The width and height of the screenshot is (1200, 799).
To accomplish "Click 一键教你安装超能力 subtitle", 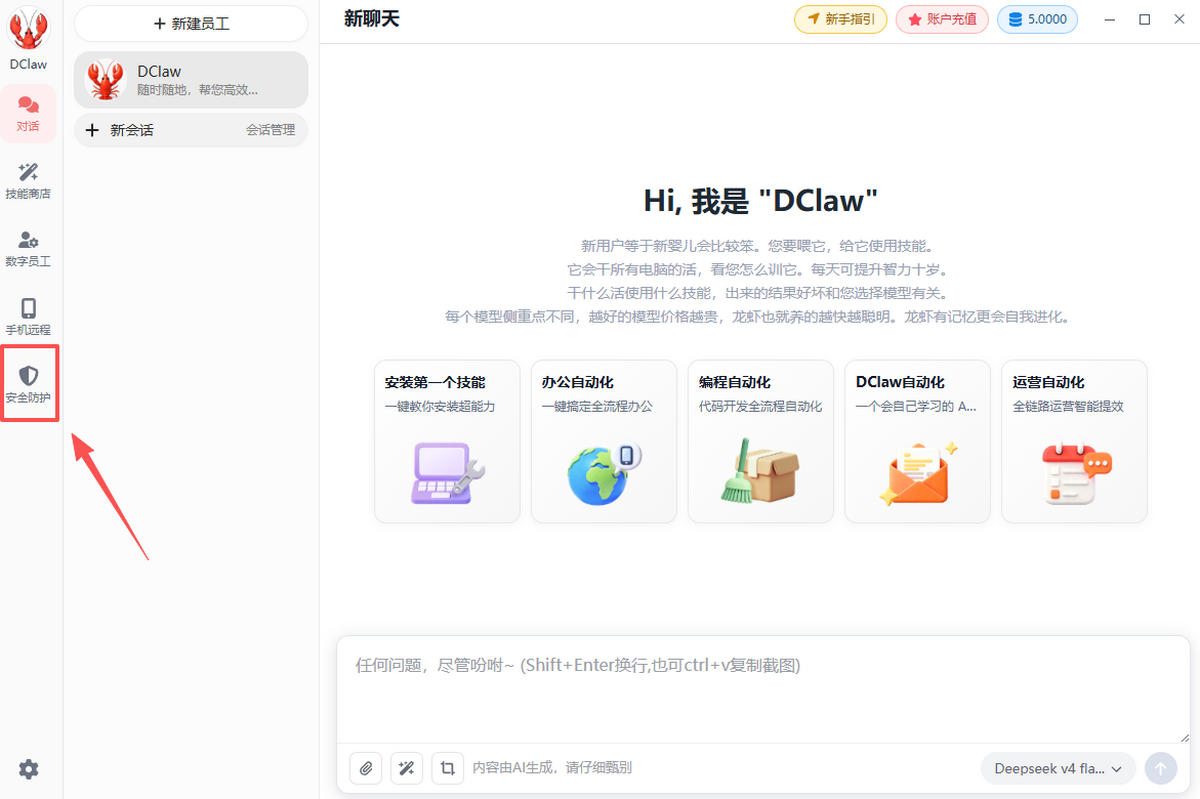I will (x=440, y=407).
